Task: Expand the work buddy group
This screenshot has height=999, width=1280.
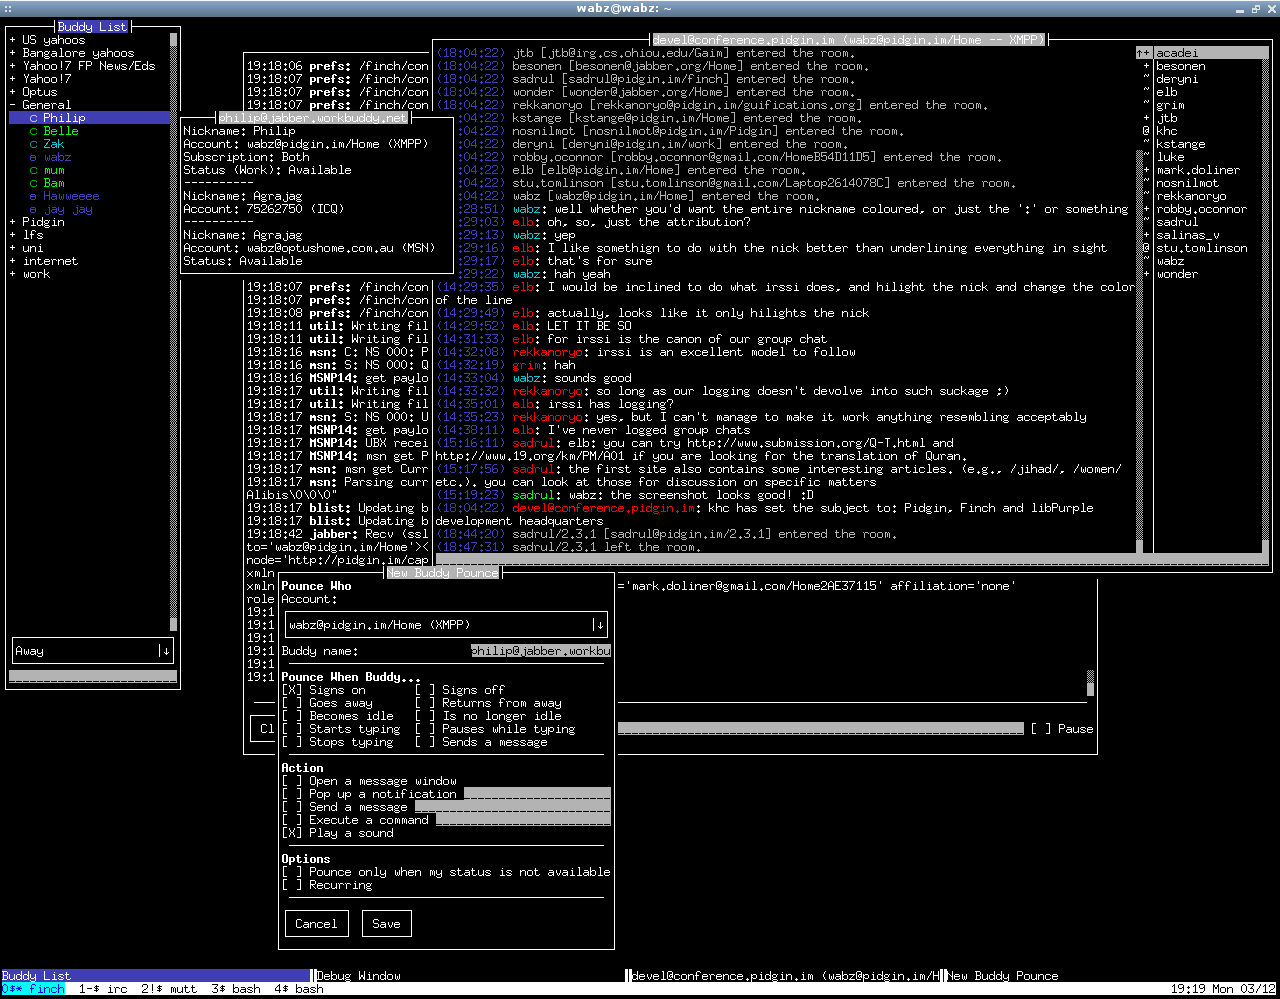Action: [x=13, y=274]
